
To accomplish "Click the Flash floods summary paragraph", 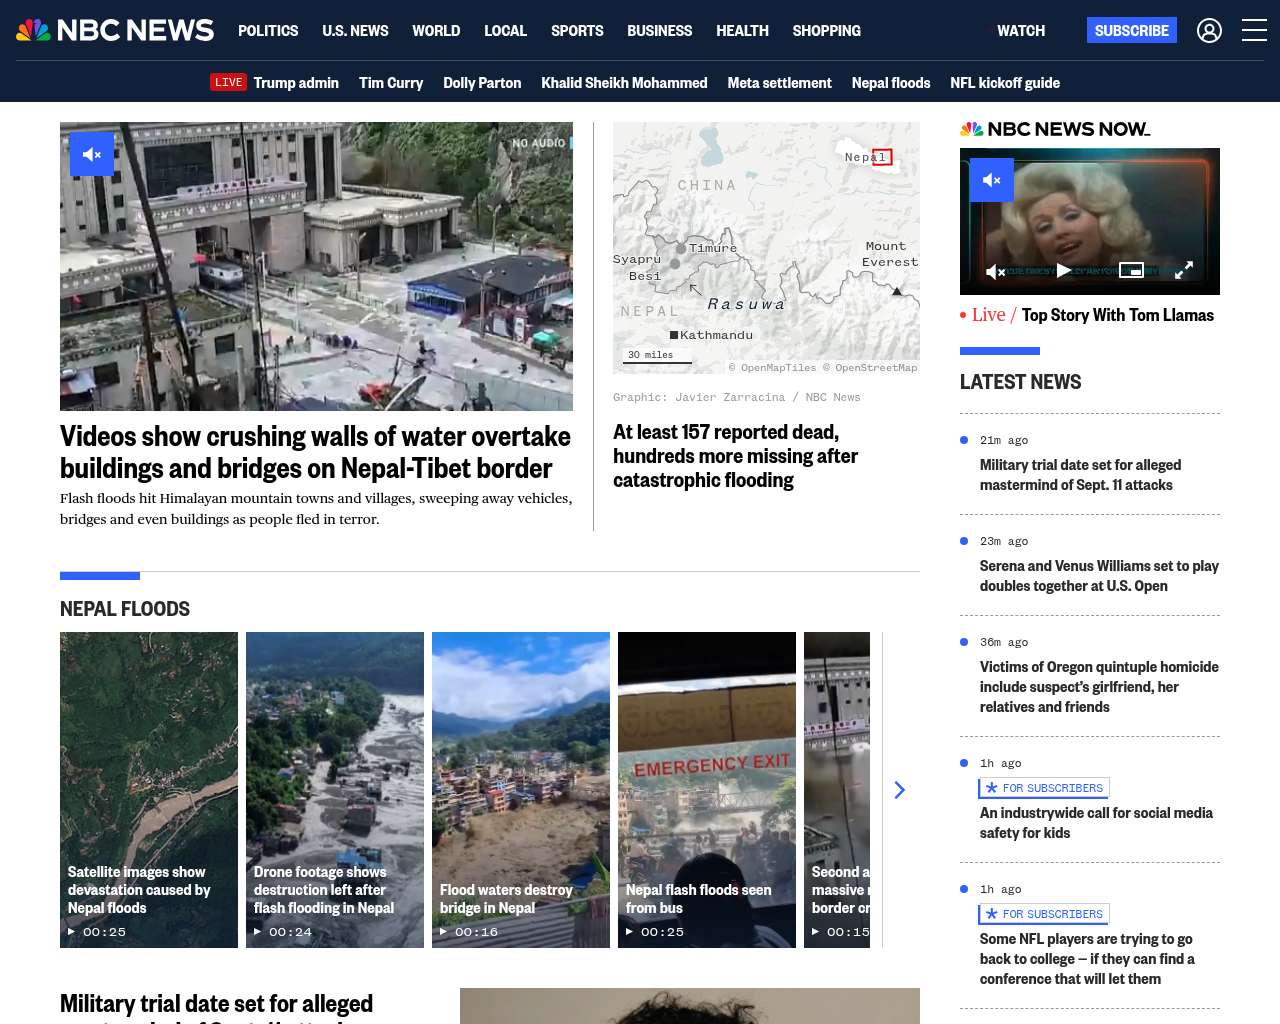I will (316, 509).
